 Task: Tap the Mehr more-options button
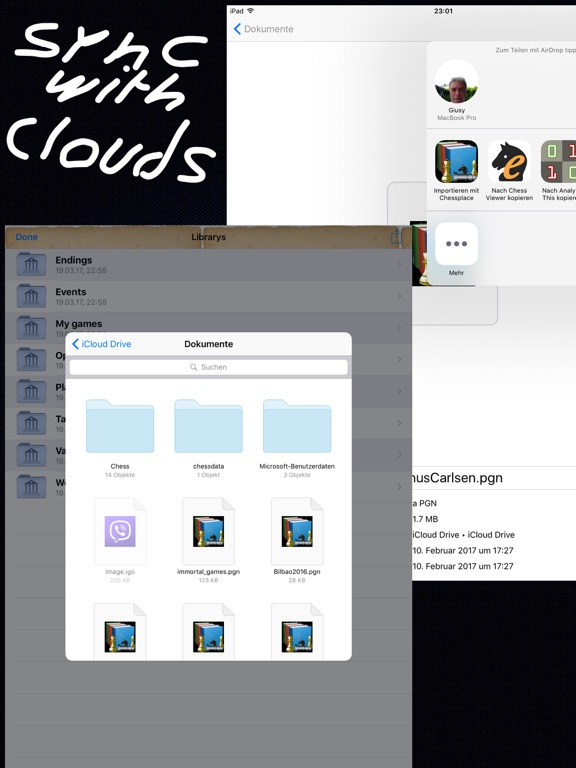(x=456, y=244)
